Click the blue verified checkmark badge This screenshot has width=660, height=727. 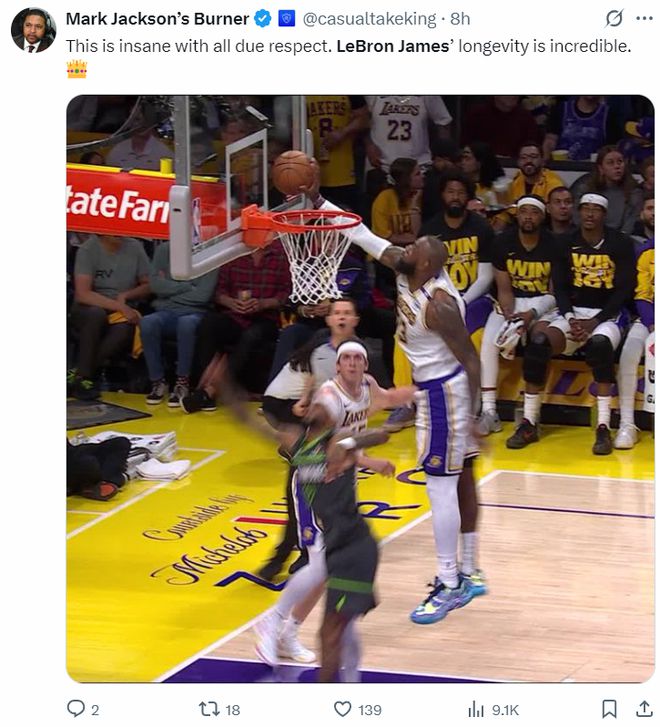tap(263, 19)
